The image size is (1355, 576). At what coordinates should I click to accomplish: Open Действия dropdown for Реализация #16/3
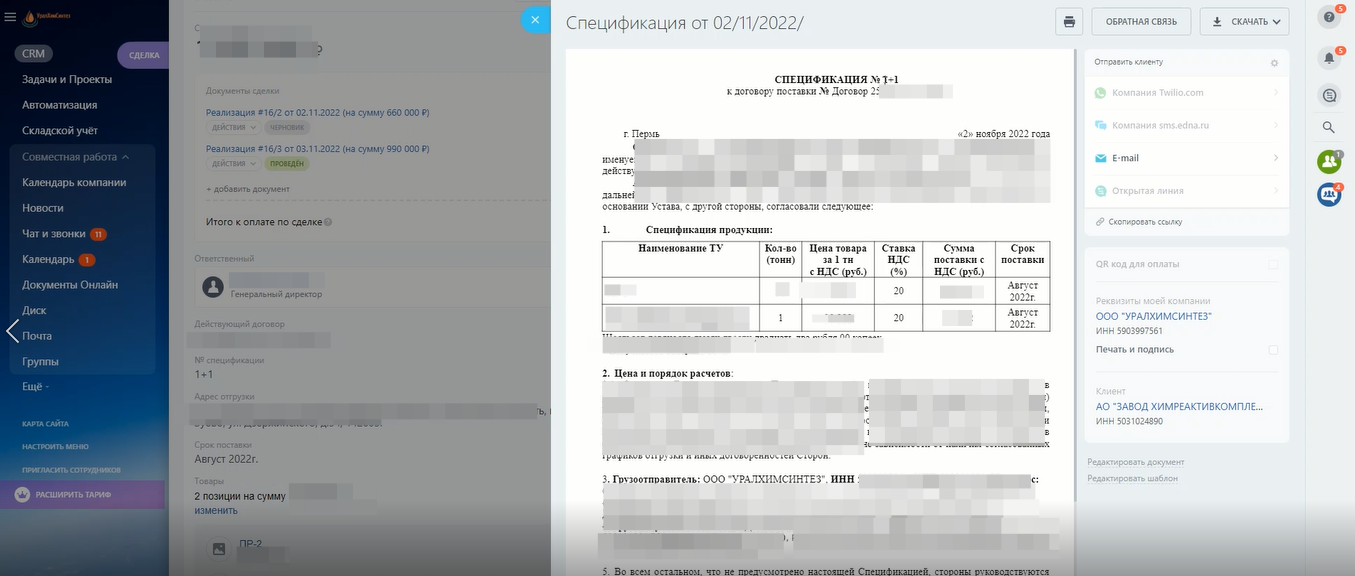(234, 164)
